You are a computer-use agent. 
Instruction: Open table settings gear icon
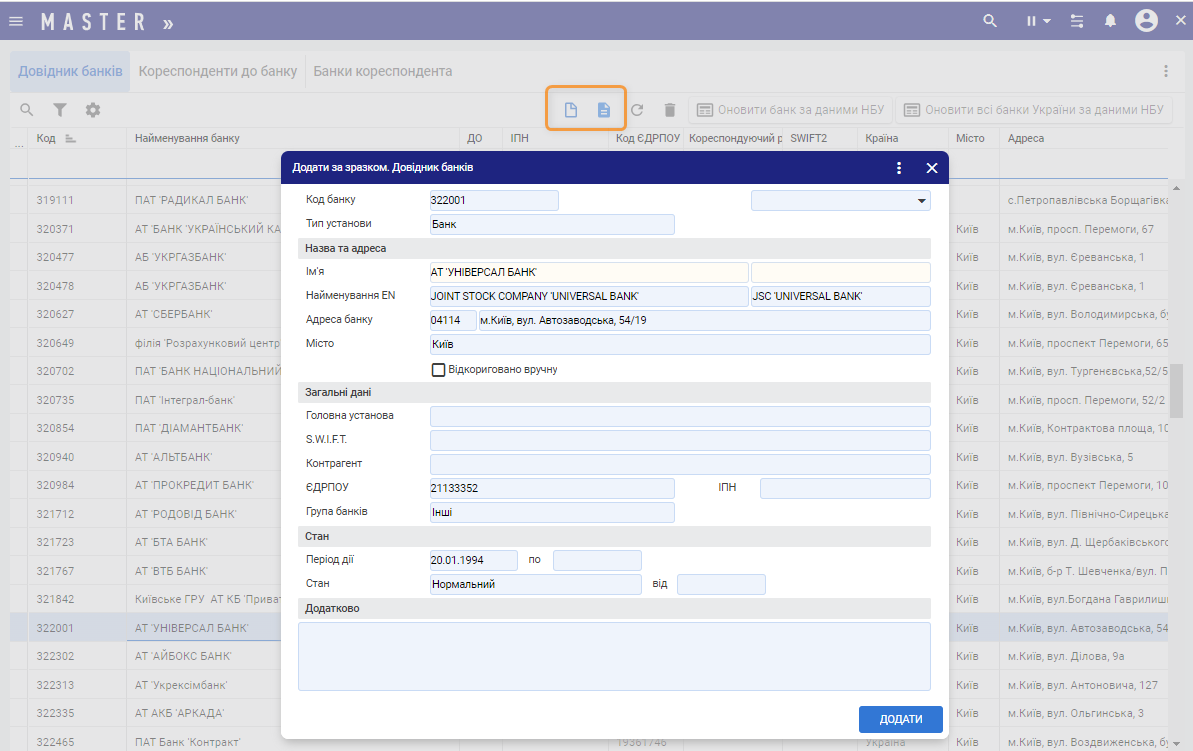tap(93, 110)
